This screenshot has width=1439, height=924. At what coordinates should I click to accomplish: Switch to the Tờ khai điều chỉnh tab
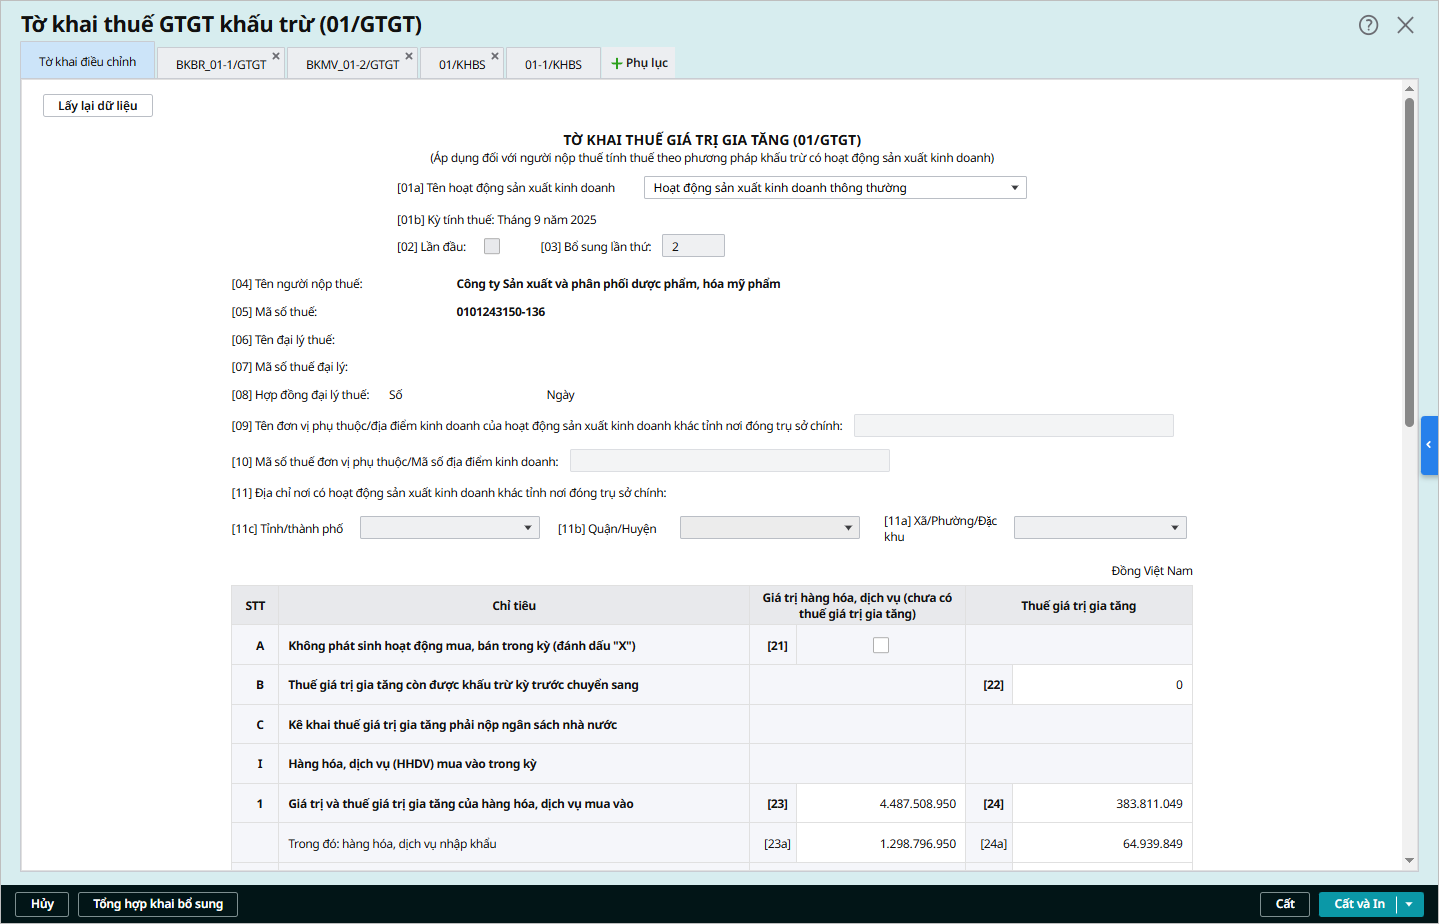(88, 62)
